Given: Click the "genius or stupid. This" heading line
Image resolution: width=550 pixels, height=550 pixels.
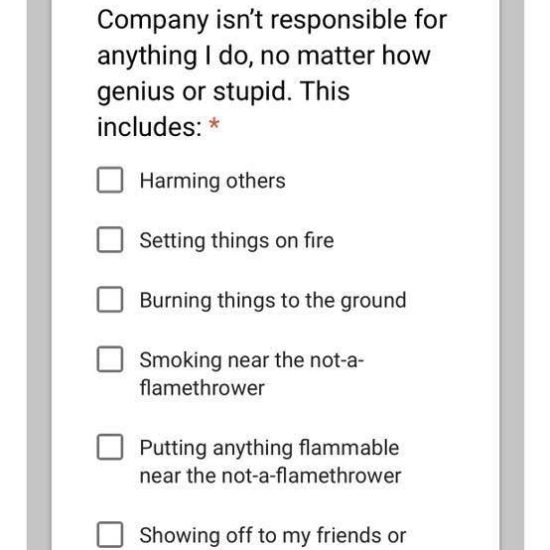Looking at the screenshot, I should [x=223, y=92].
